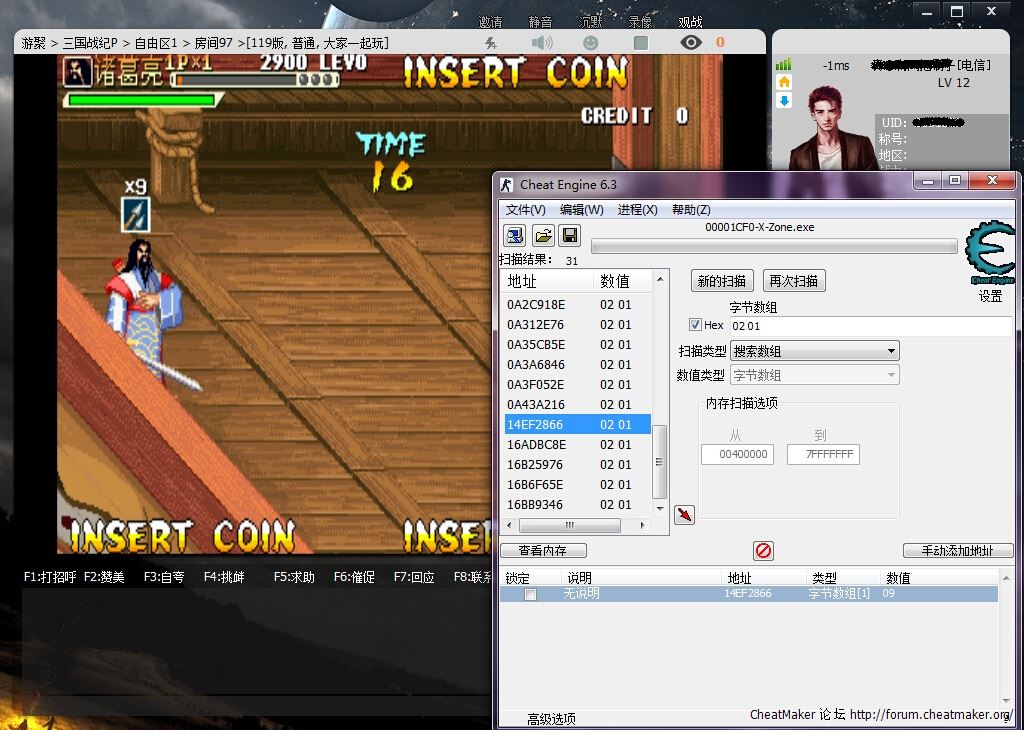Toggle the eye spectate icon
Image resolution: width=1024 pixels, height=730 pixels.
[690, 43]
